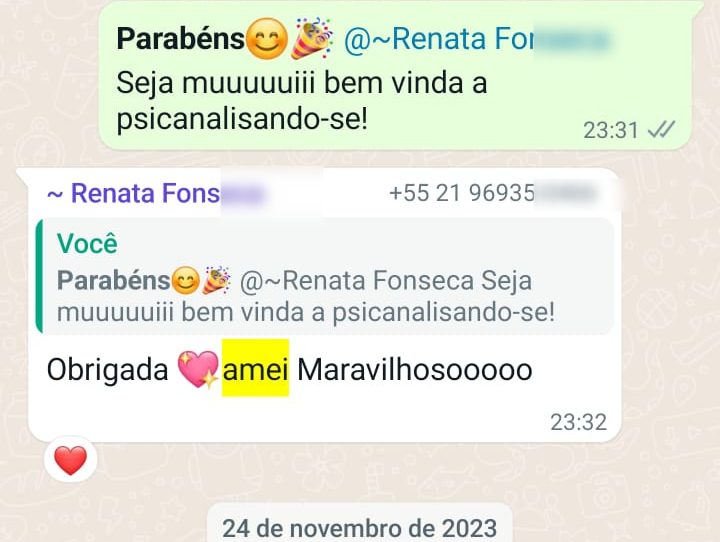Click the 24 de novembro de 2023 date chip
Screen dimensions: 720x542
[x=360, y=527]
